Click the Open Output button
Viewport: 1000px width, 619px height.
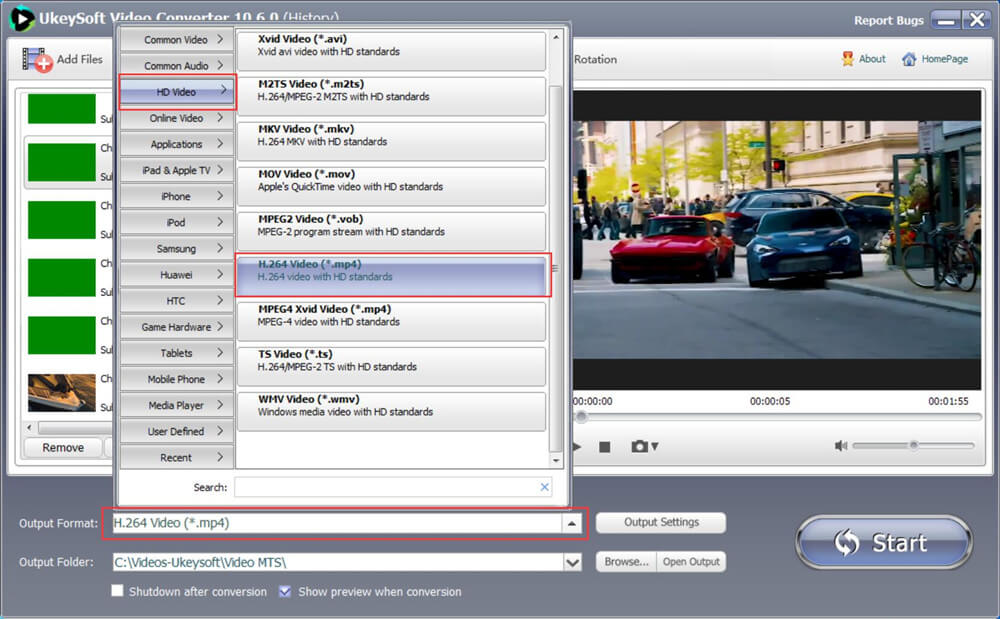tap(691, 562)
